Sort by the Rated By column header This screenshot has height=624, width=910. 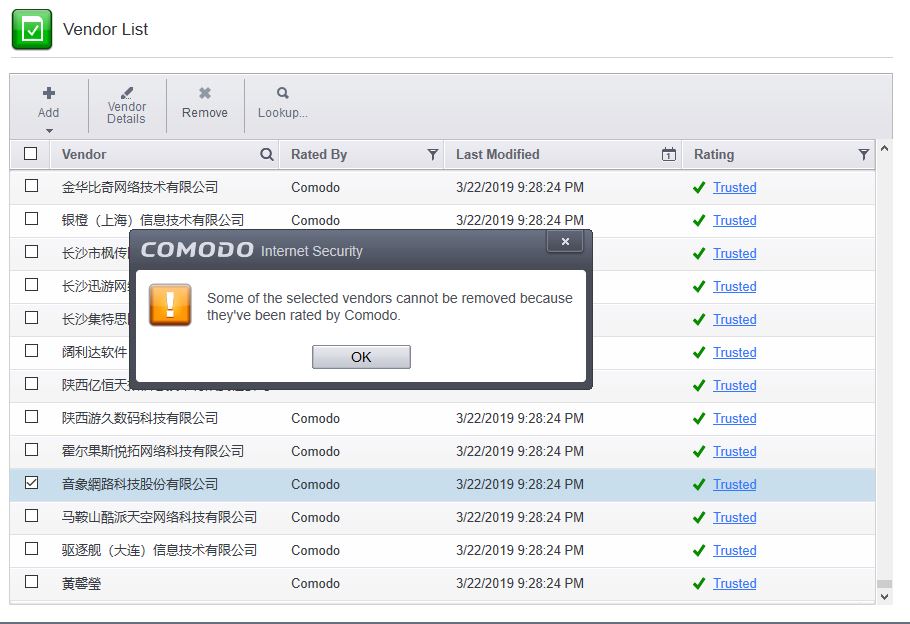(319, 154)
